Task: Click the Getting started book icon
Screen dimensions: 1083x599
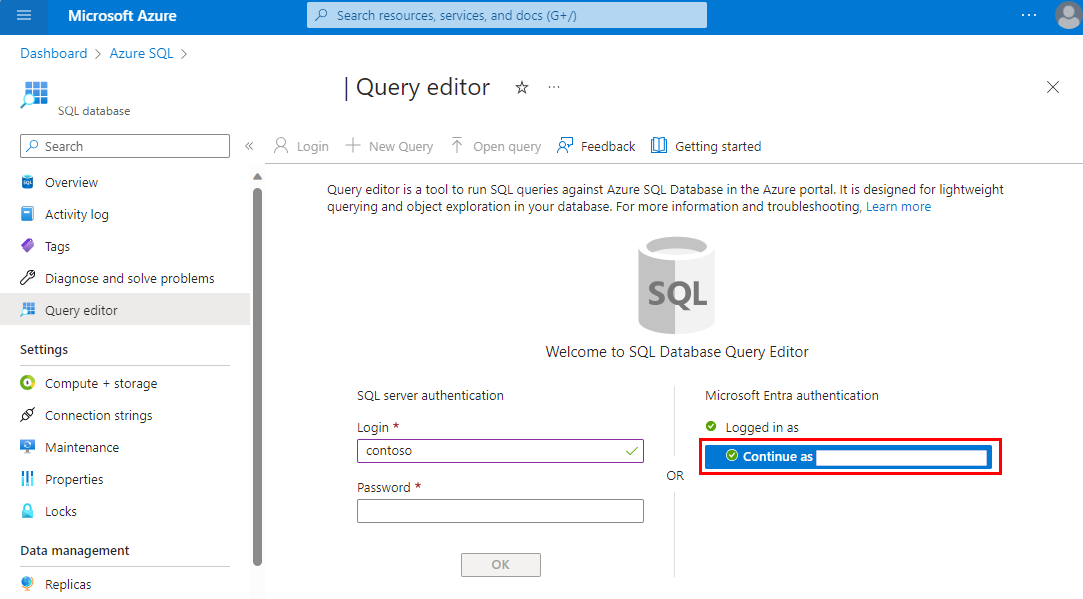Action: (x=659, y=146)
